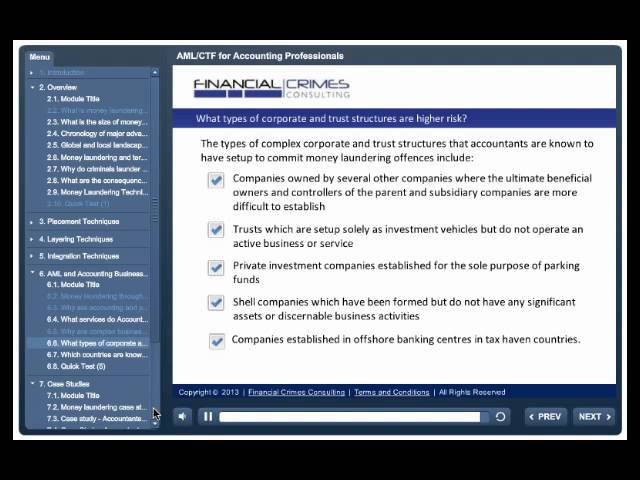Click the replay circular arrow icon

(x=501, y=416)
